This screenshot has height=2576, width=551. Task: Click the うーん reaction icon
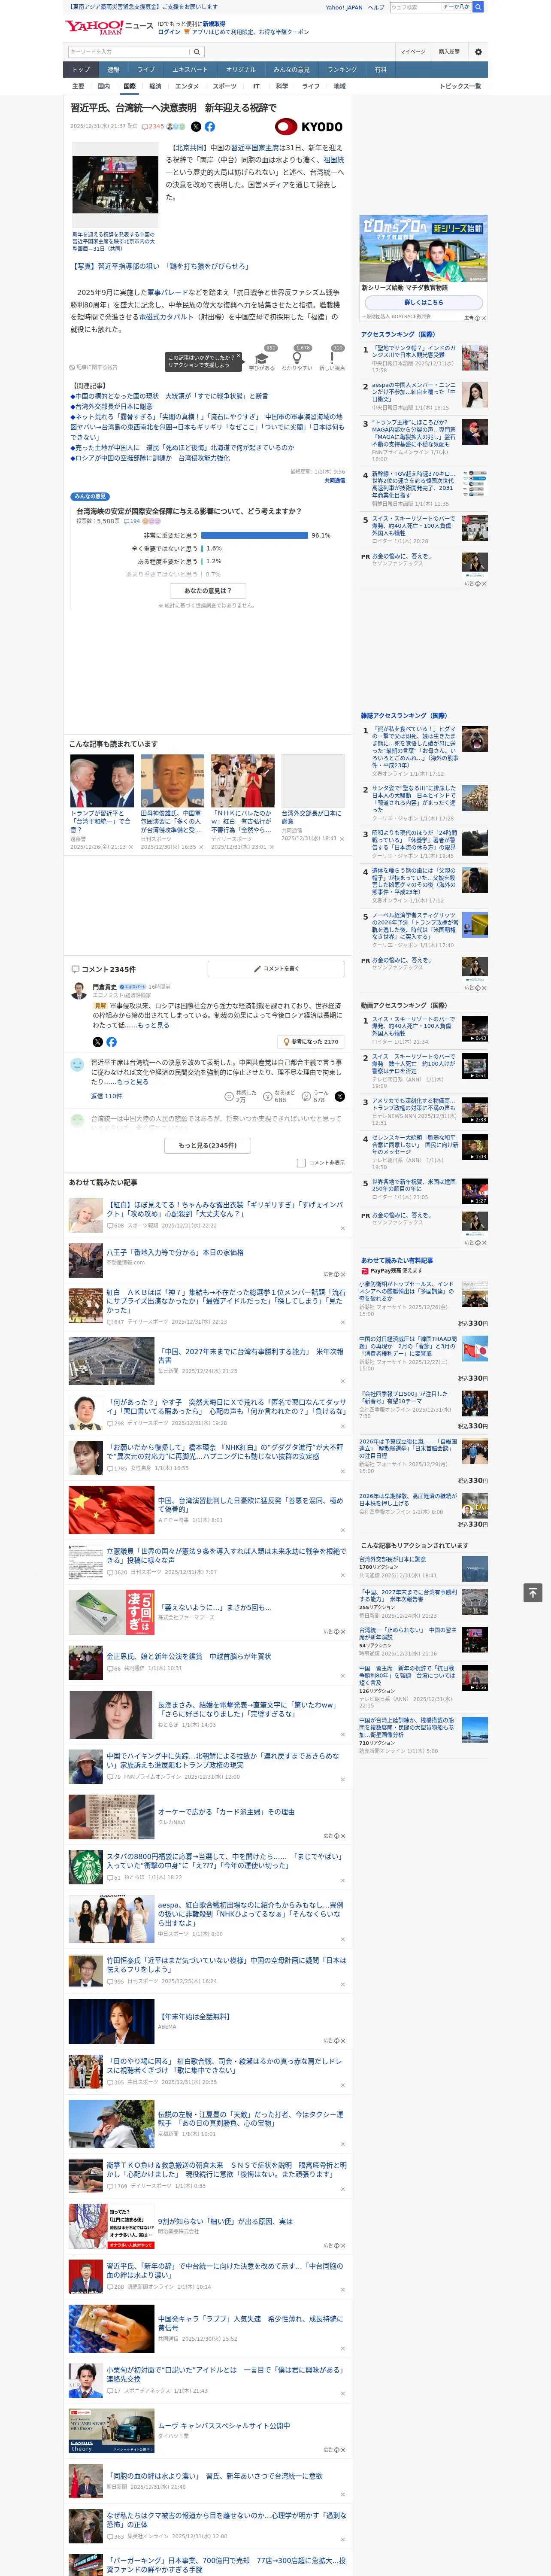point(306,1097)
